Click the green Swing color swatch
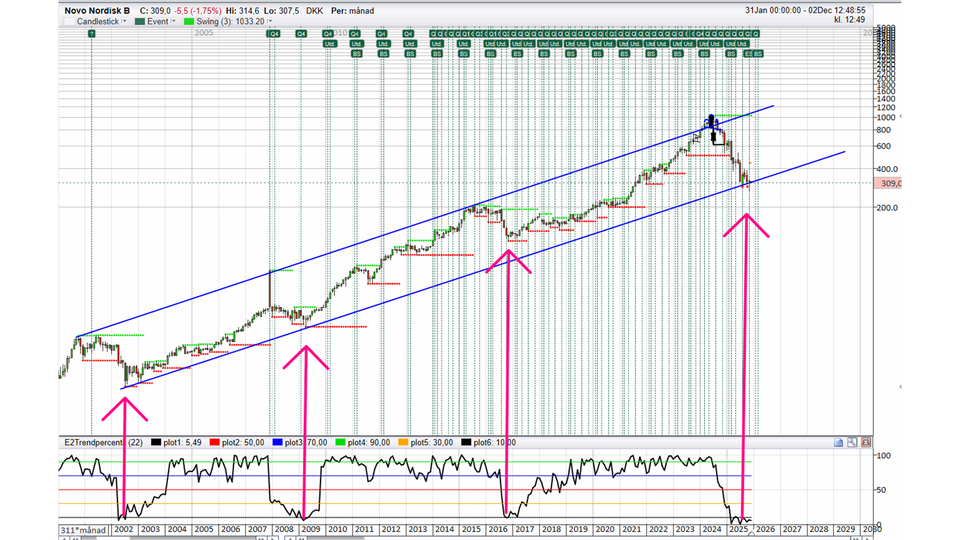 pos(192,20)
